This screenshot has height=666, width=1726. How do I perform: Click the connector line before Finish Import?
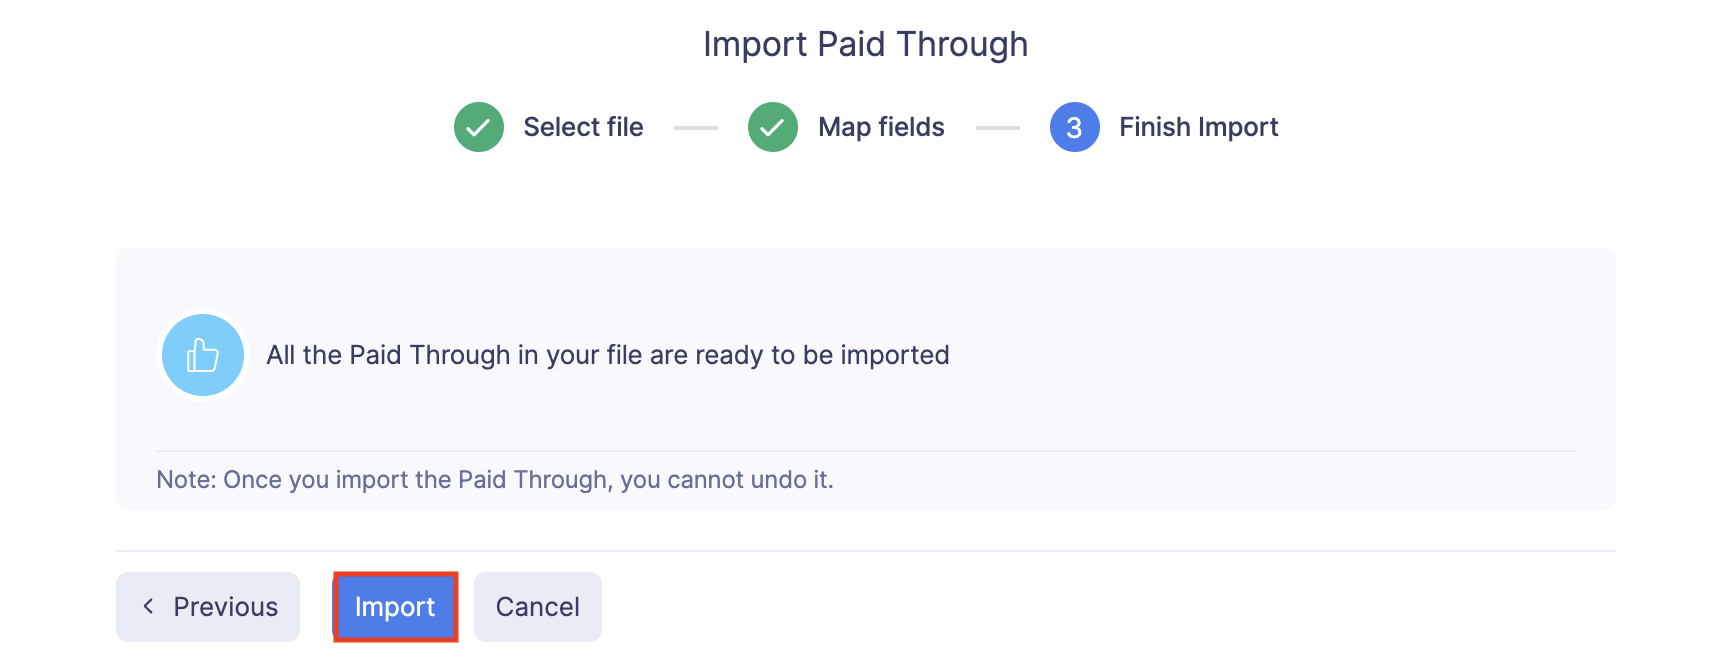(997, 127)
